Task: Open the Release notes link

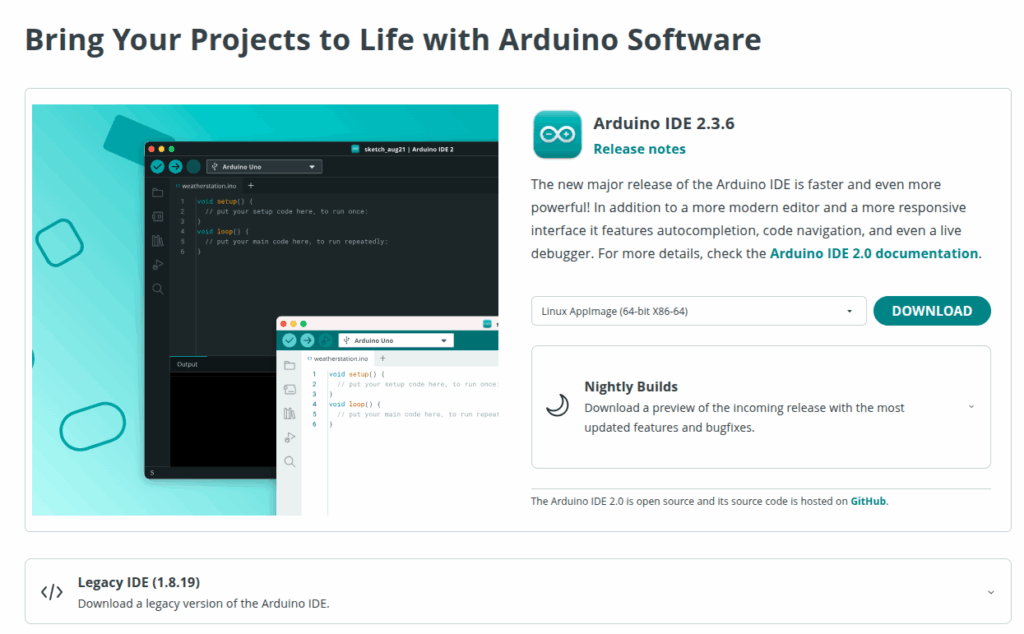Action: coord(639,149)
